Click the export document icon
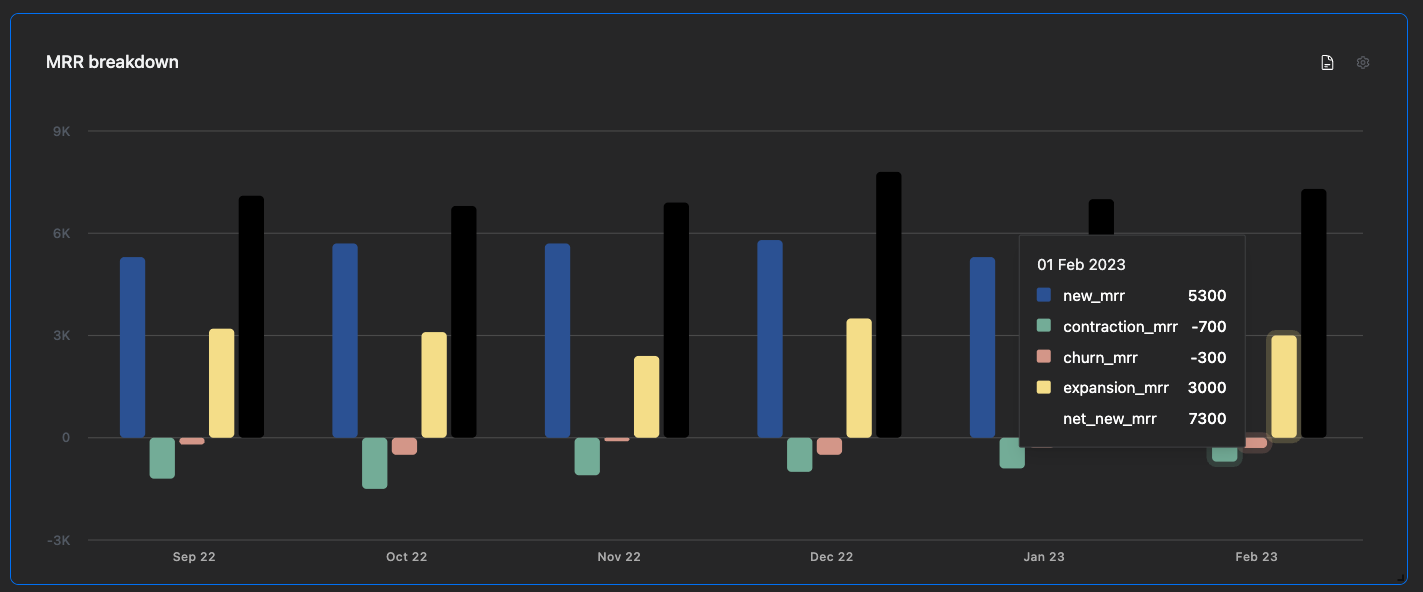The height and width of the screenshot is (592, 1423). (1327, 63)
